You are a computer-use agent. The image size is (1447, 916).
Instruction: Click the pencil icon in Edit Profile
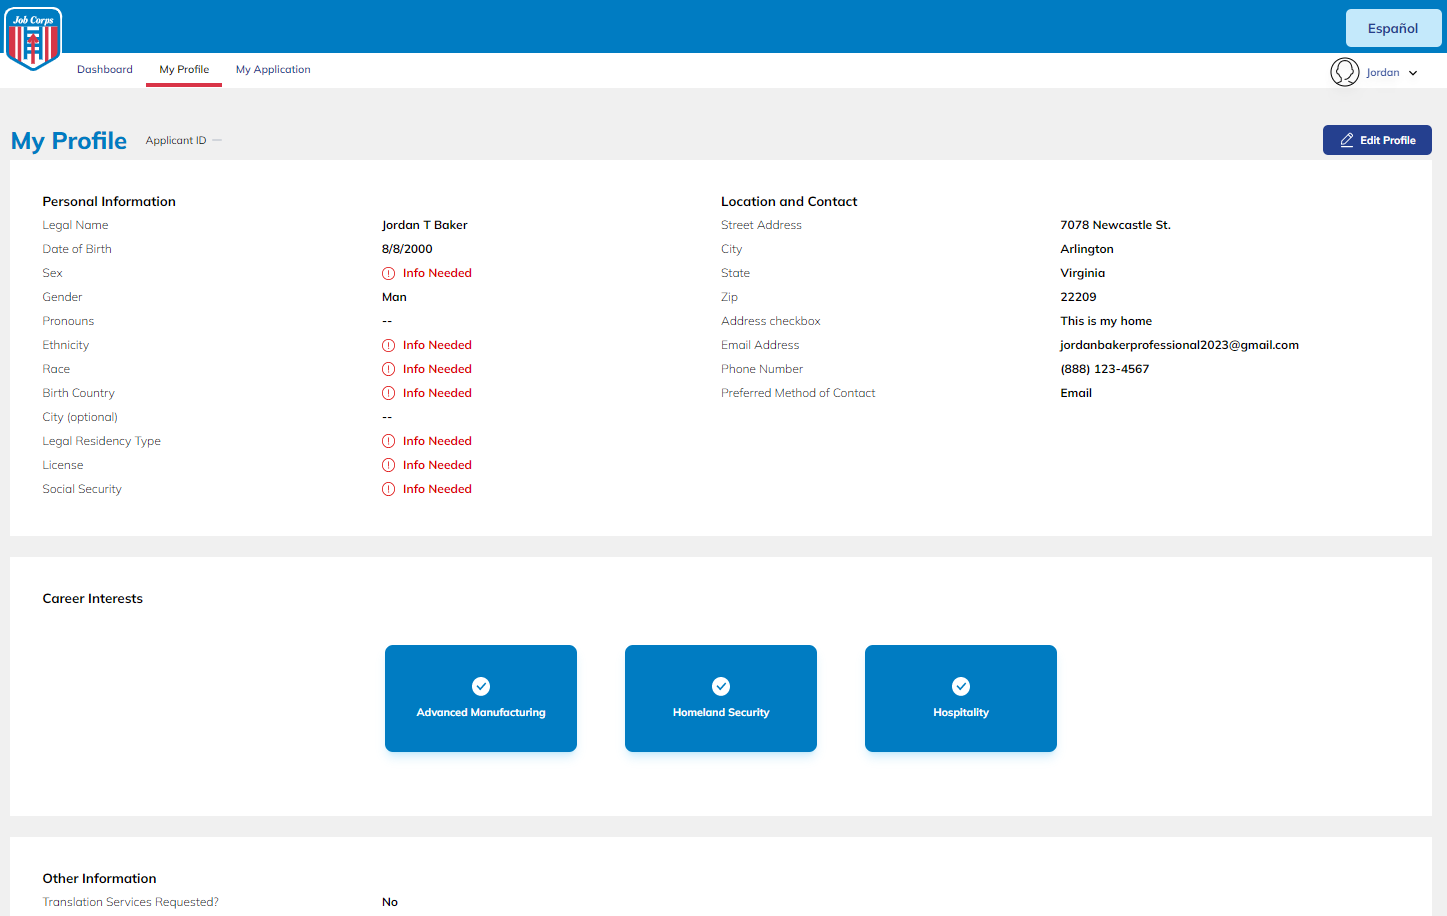point(1347,141)
